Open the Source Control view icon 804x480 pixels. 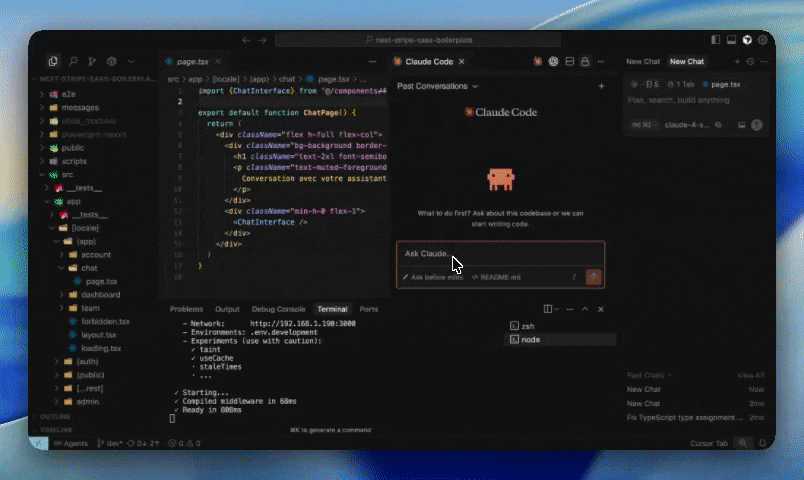92,62
